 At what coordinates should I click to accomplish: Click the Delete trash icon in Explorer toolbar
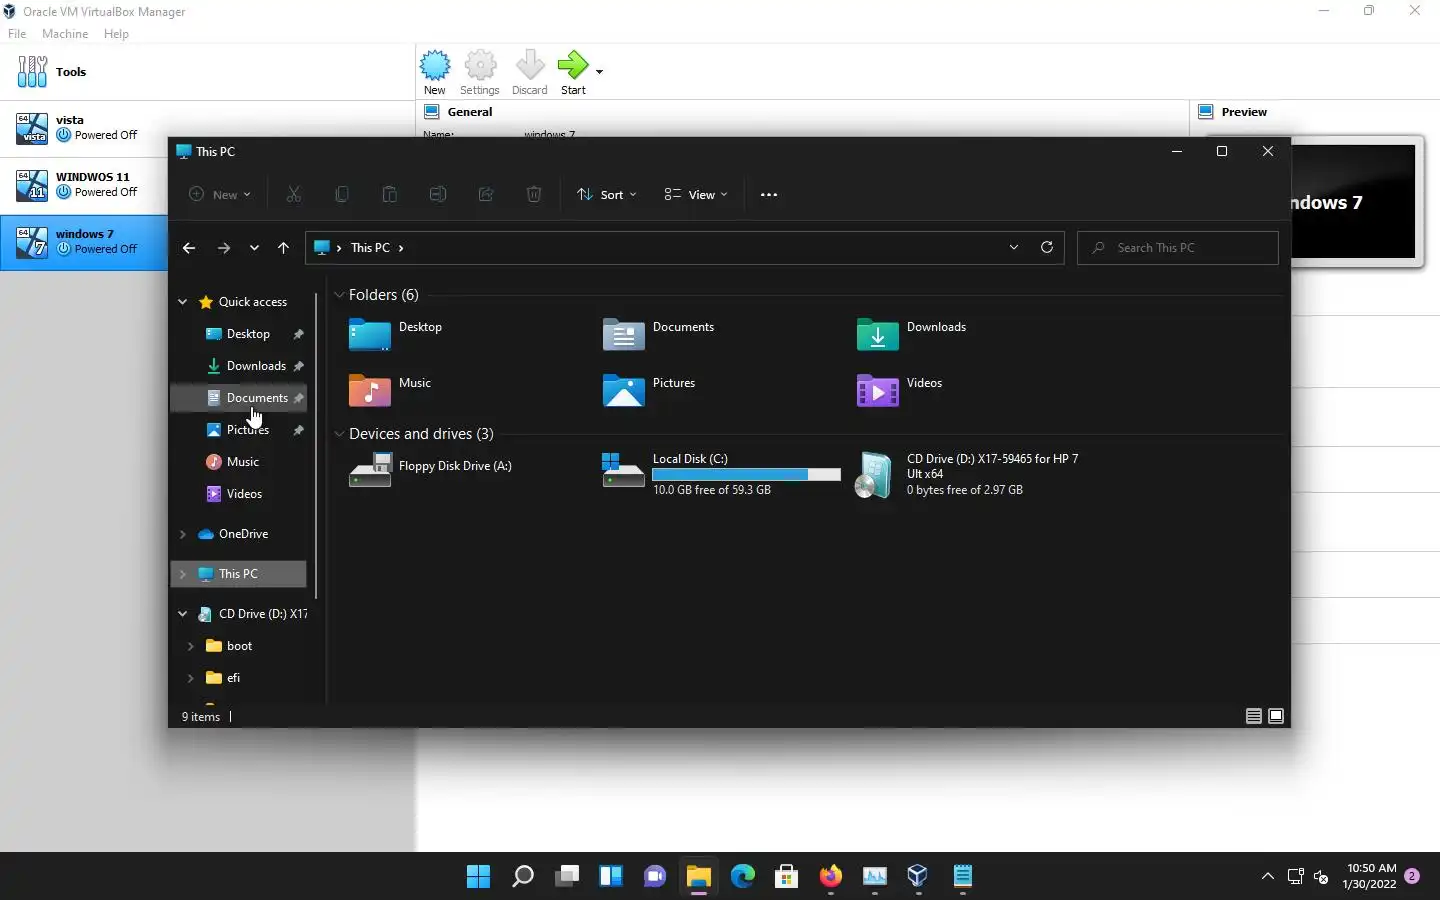[534, 195]
